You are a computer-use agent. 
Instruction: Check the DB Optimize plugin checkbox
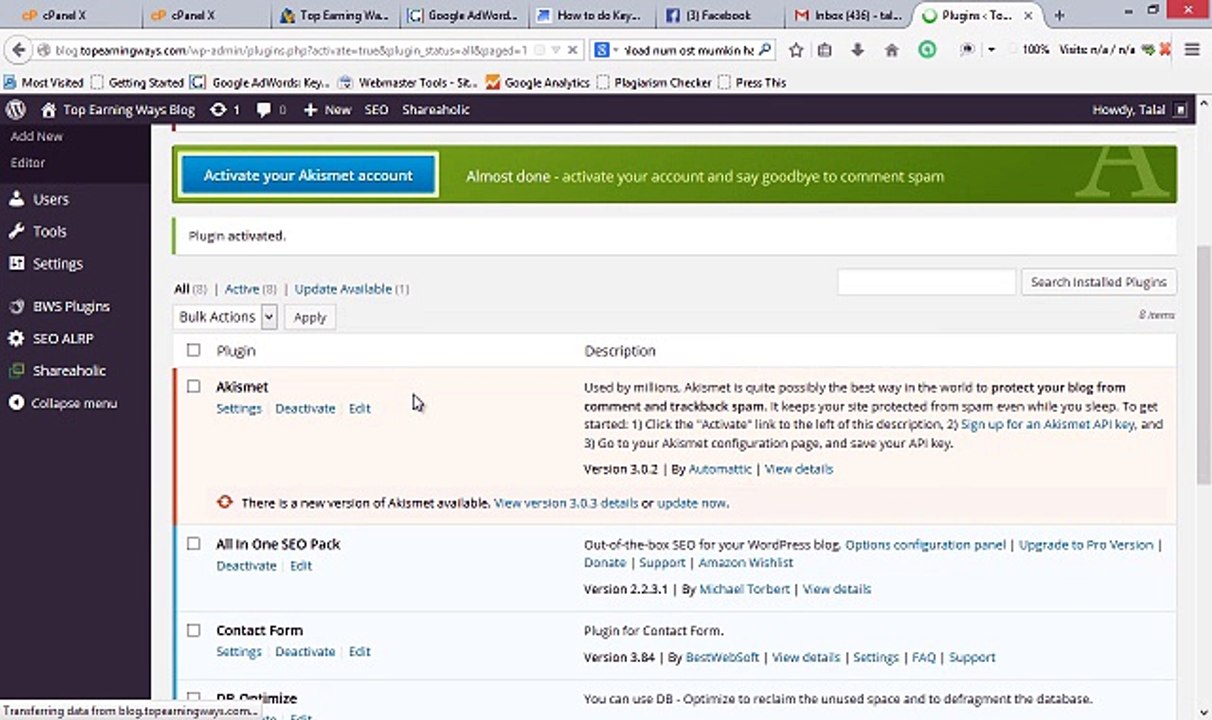[193, 698]
